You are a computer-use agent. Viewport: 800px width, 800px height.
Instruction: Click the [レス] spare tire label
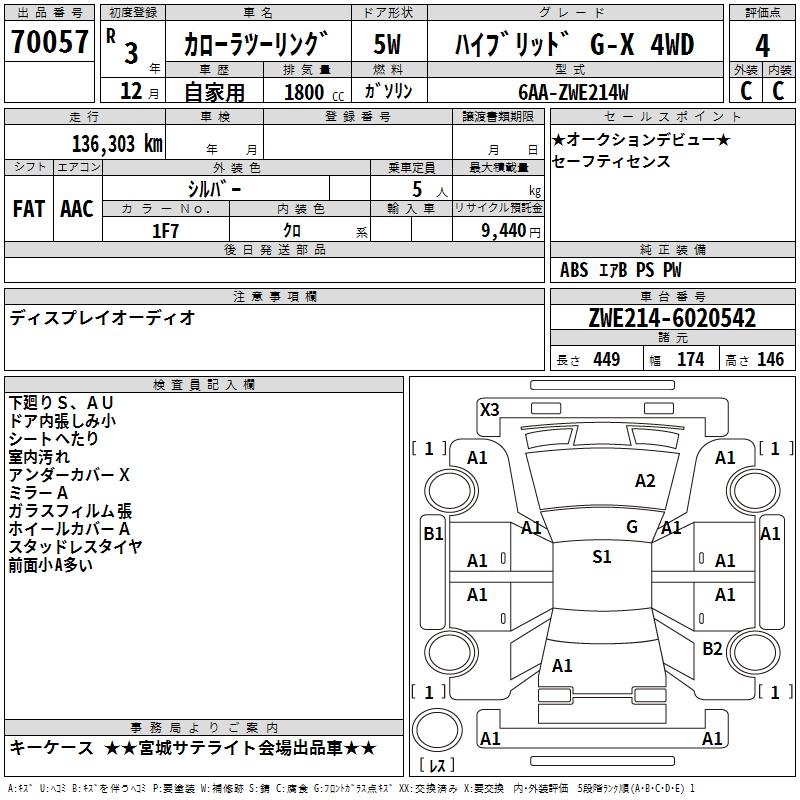pos(437,765)
